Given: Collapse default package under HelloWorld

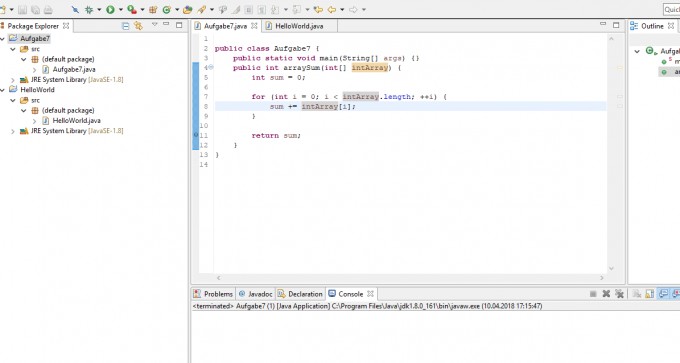Looking at the screenshot, I should (x=24, y=111).
